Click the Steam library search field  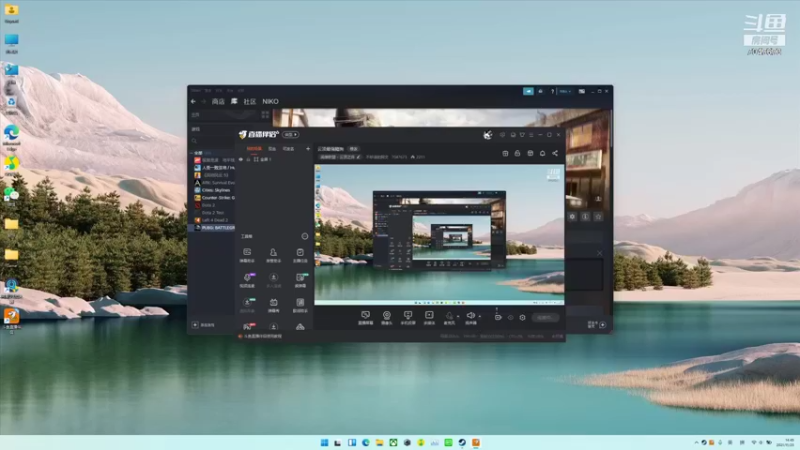coord(213,141)
